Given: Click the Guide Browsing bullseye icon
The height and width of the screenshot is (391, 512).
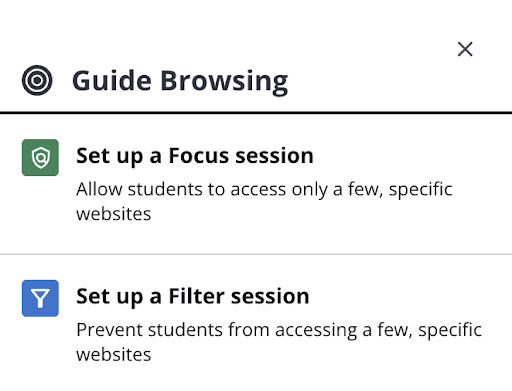Looking at the screenshot, I should (x=37, y=80).
